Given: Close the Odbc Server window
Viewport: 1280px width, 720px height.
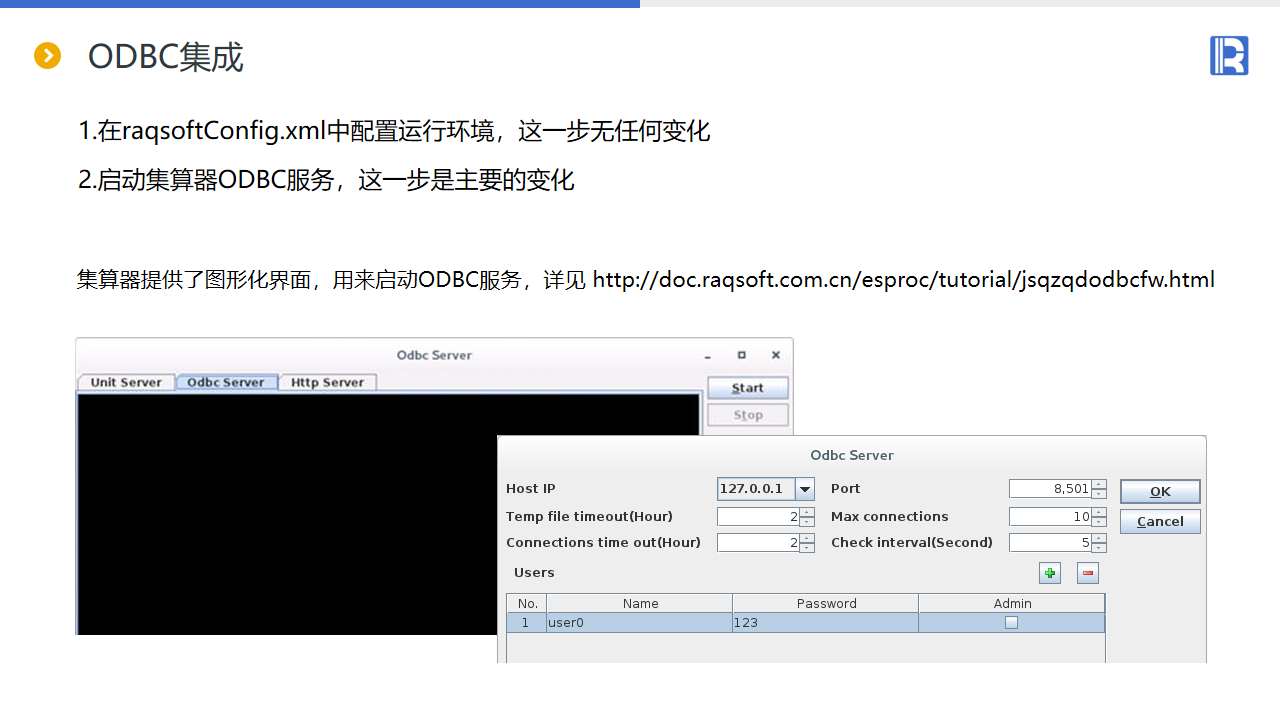Looking at the screenshot, I should (x=775, y=355).
